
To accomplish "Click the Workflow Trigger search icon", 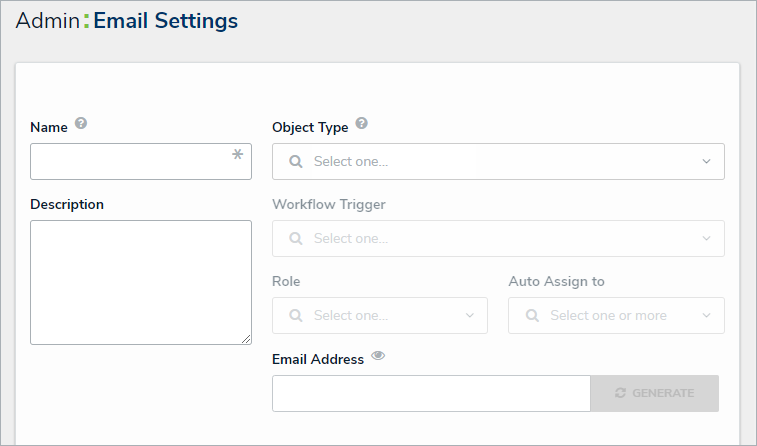I will (295, 239).
